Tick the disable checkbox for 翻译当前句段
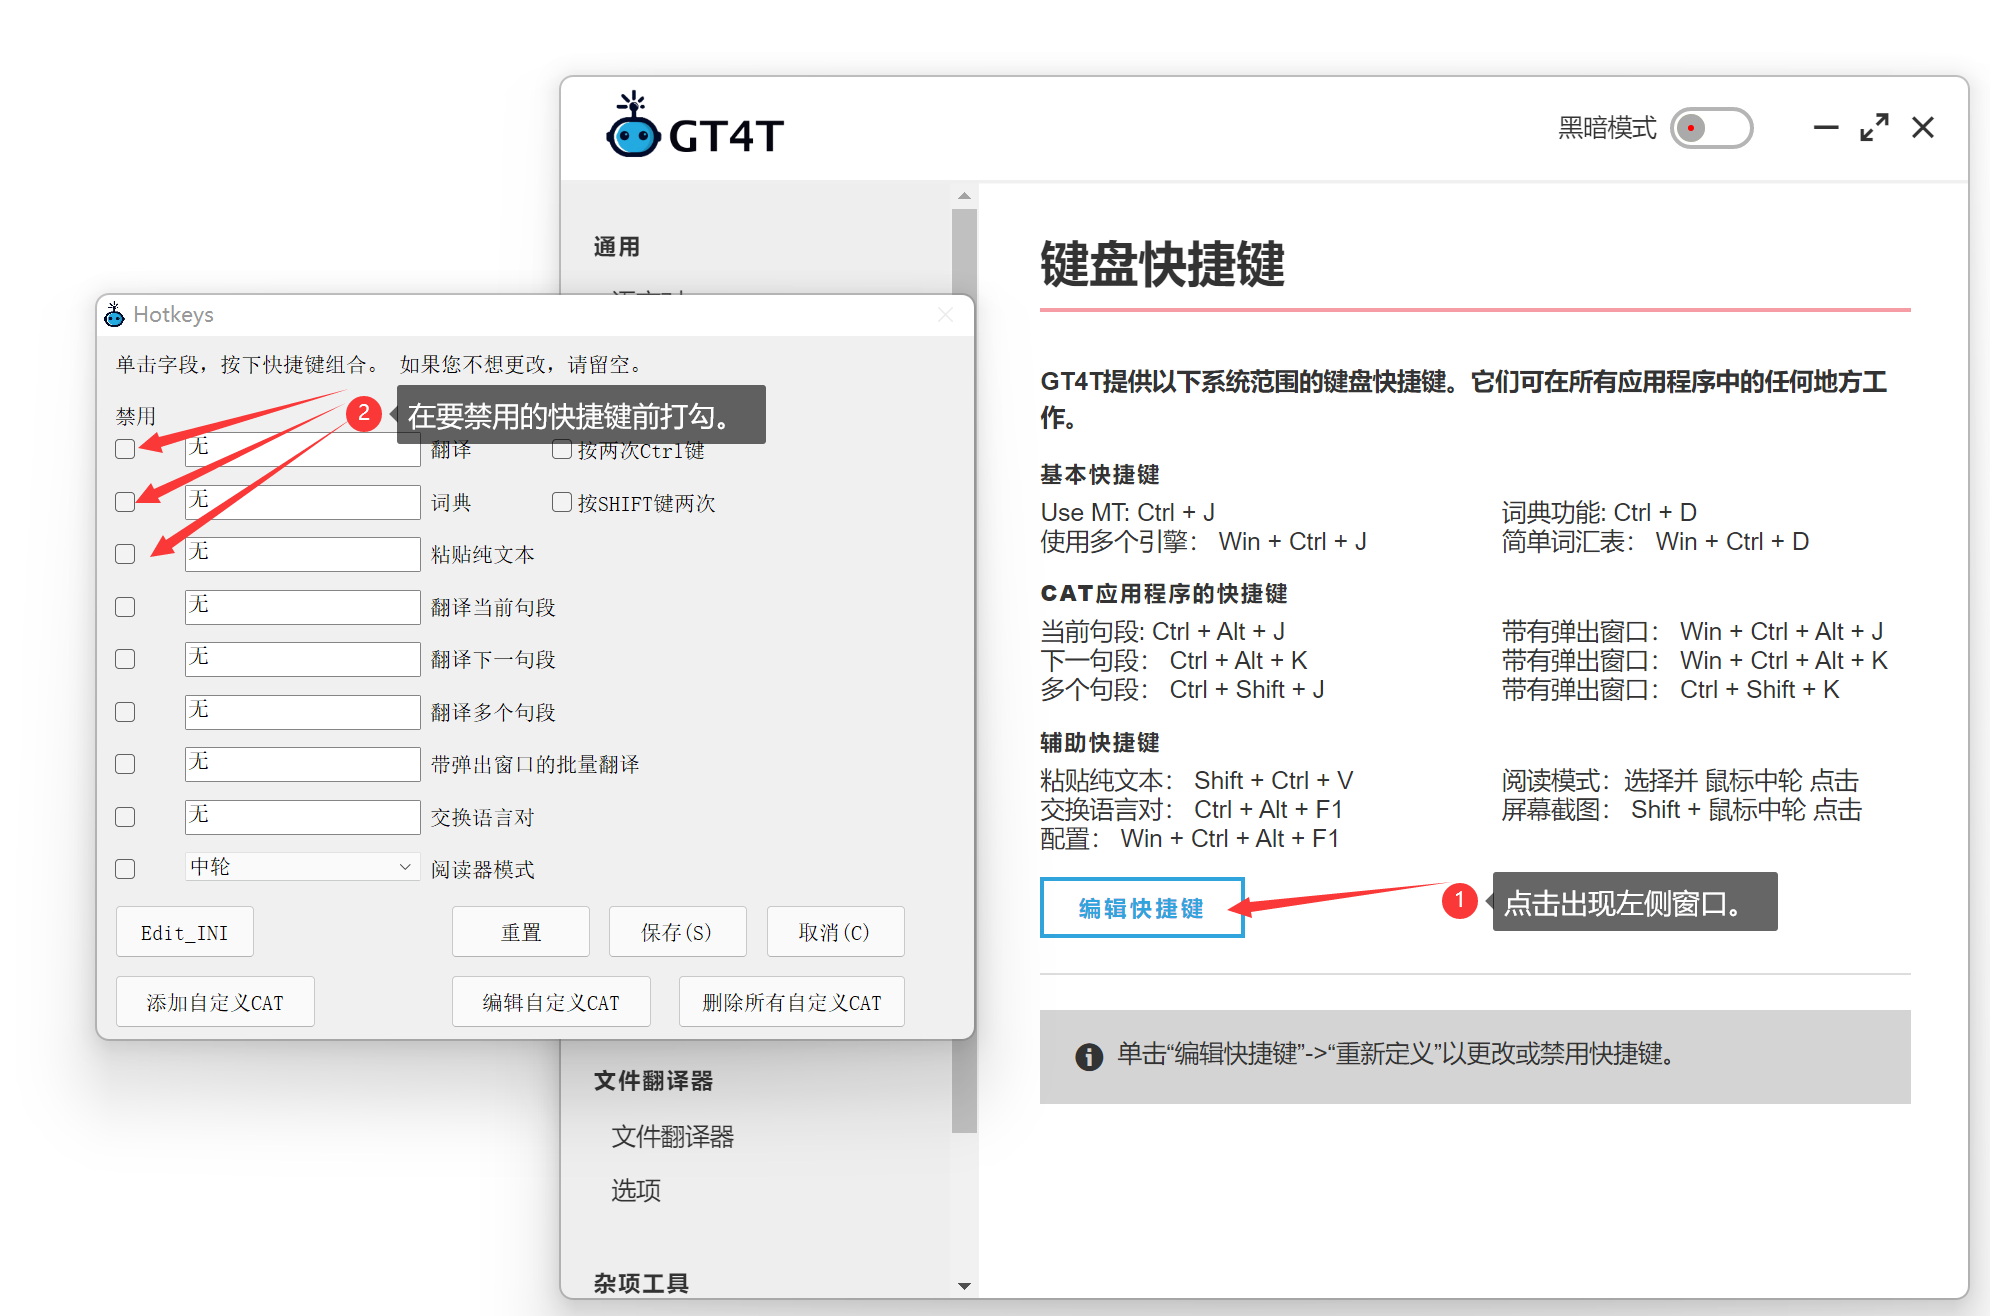 125,607
